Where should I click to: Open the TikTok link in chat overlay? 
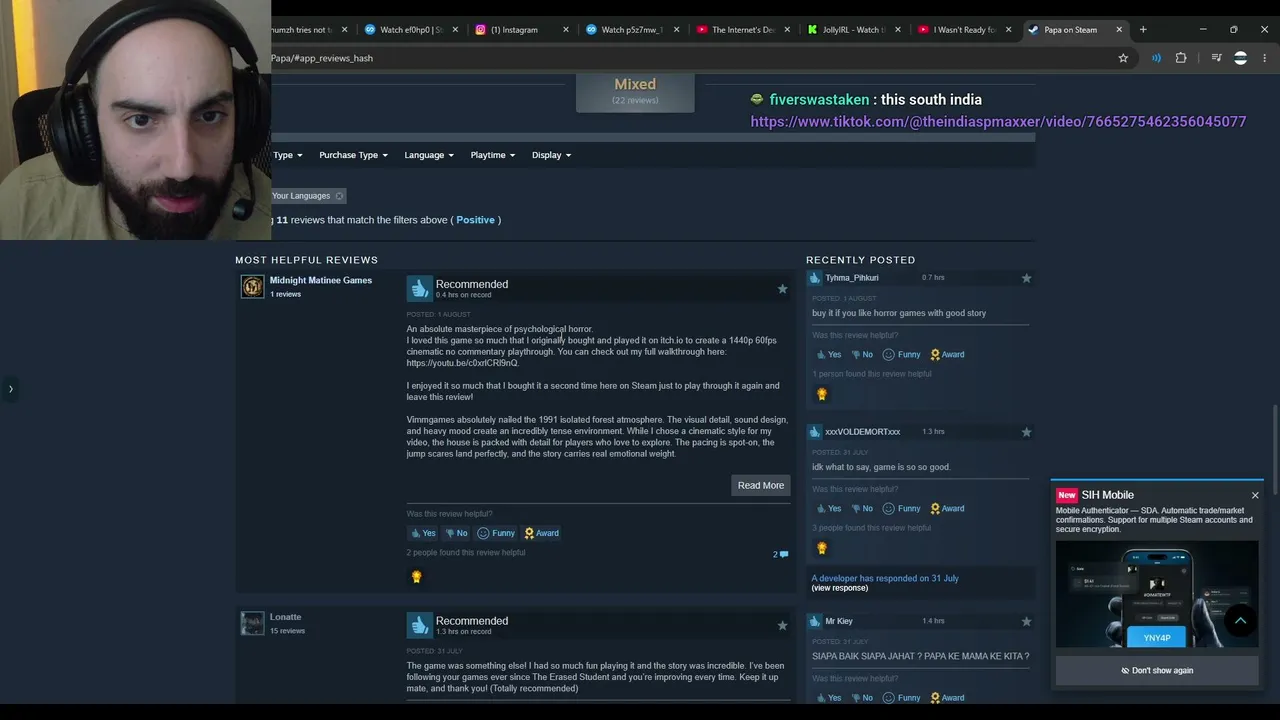click(x=998, y=121)
